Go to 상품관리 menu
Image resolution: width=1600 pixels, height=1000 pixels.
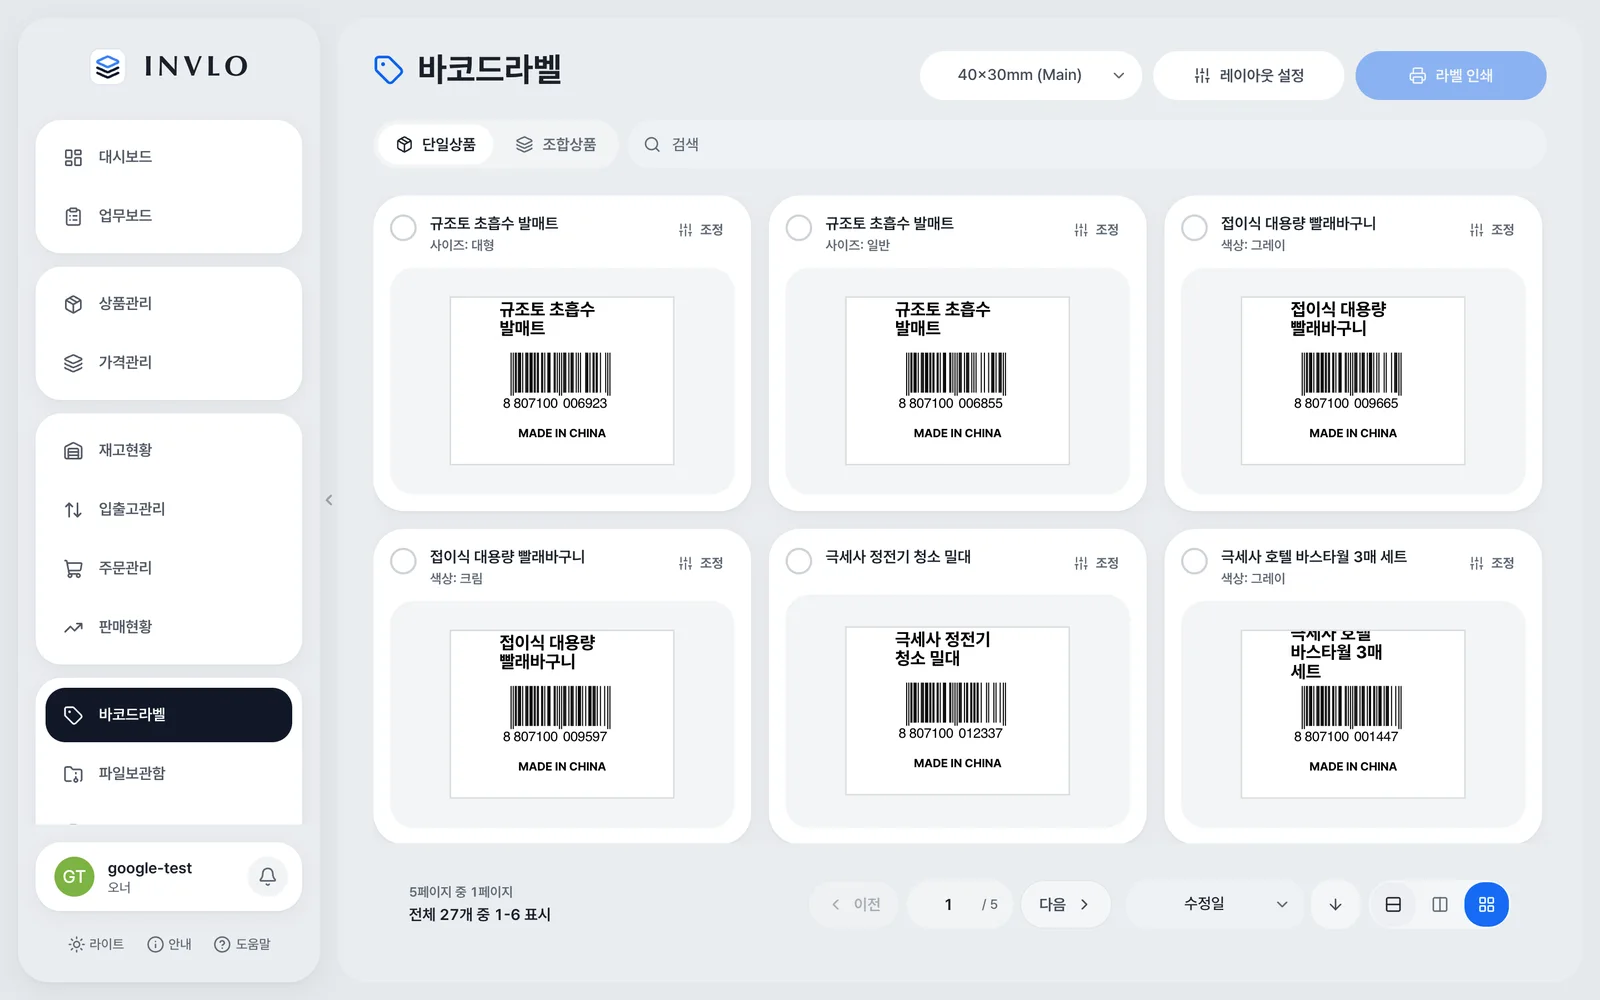(x=169, y=304)
